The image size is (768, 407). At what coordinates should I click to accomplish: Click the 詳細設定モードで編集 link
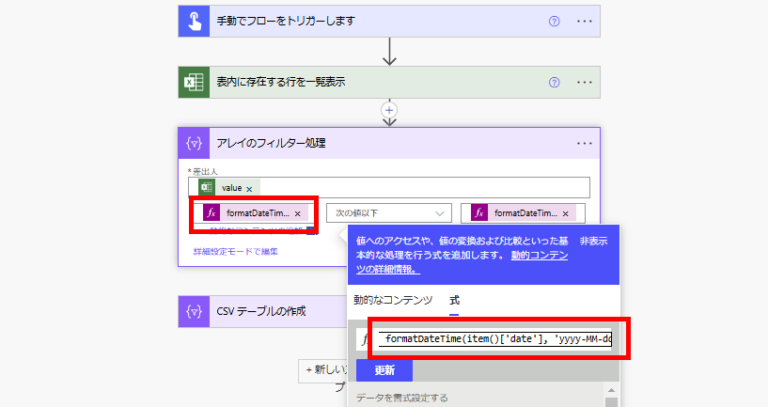[235, 251]
